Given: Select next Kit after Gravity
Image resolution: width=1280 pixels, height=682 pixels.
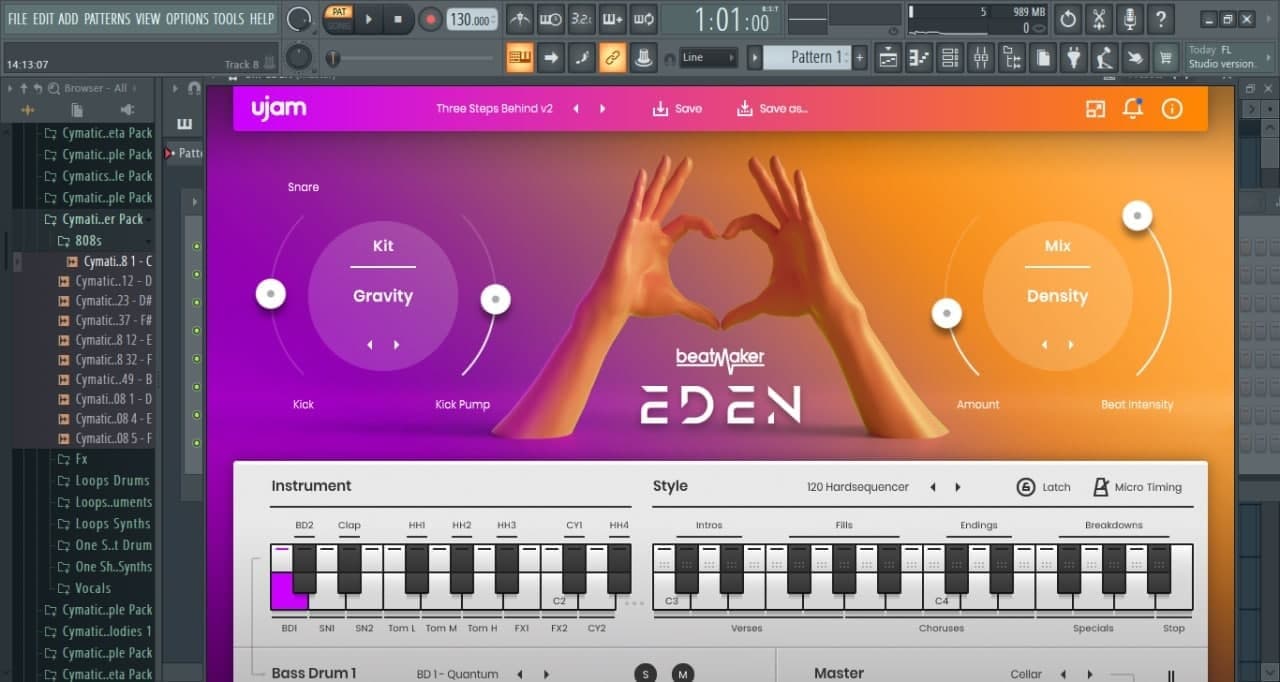Looking at the screenshot, I should click(396, 344).
